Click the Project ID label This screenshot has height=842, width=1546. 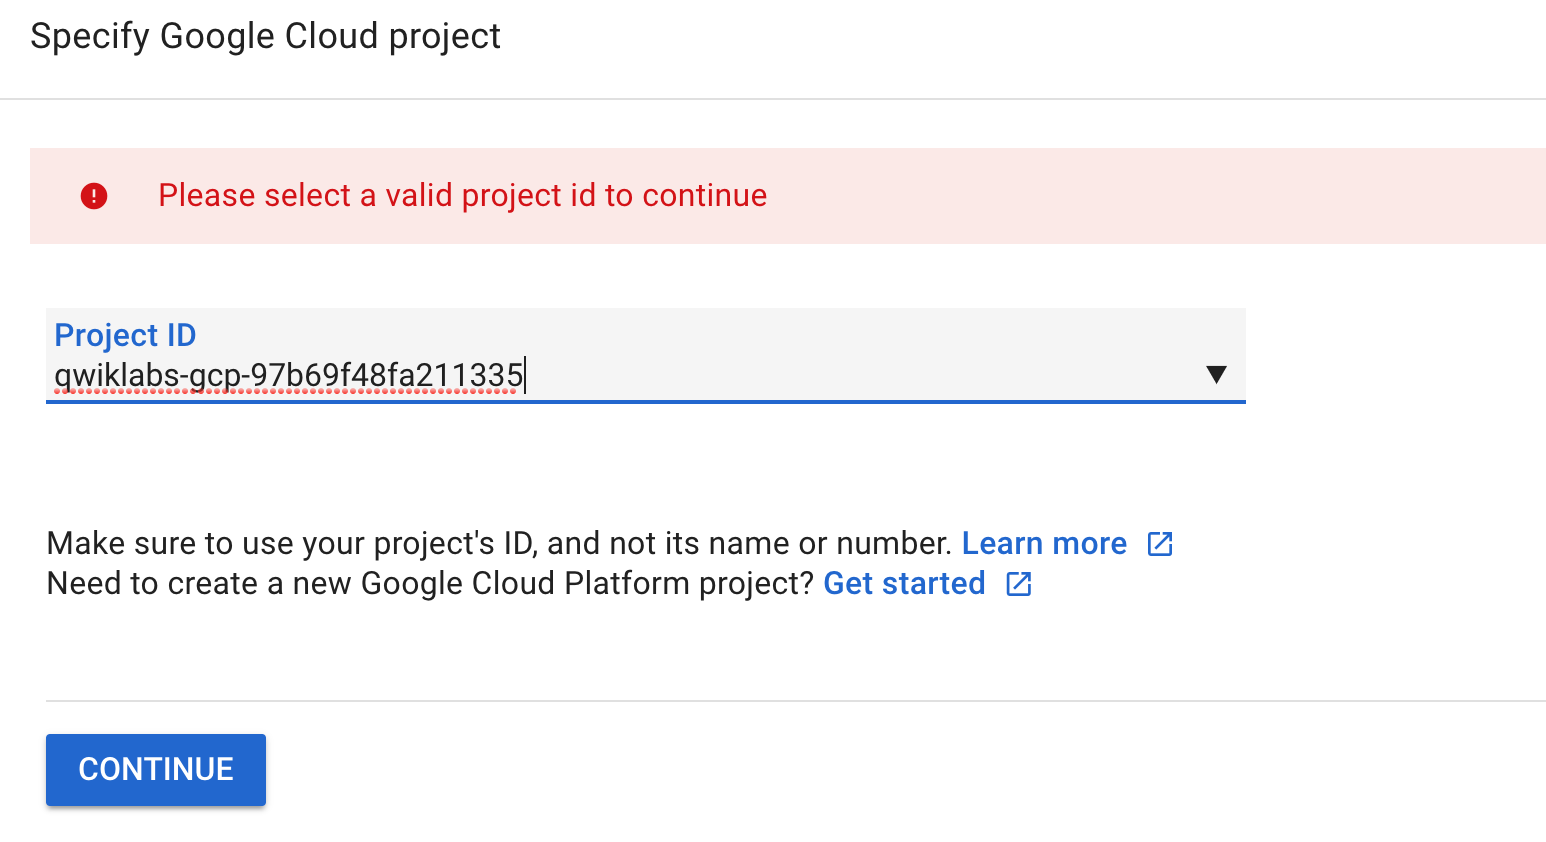[x=124, y=335]
